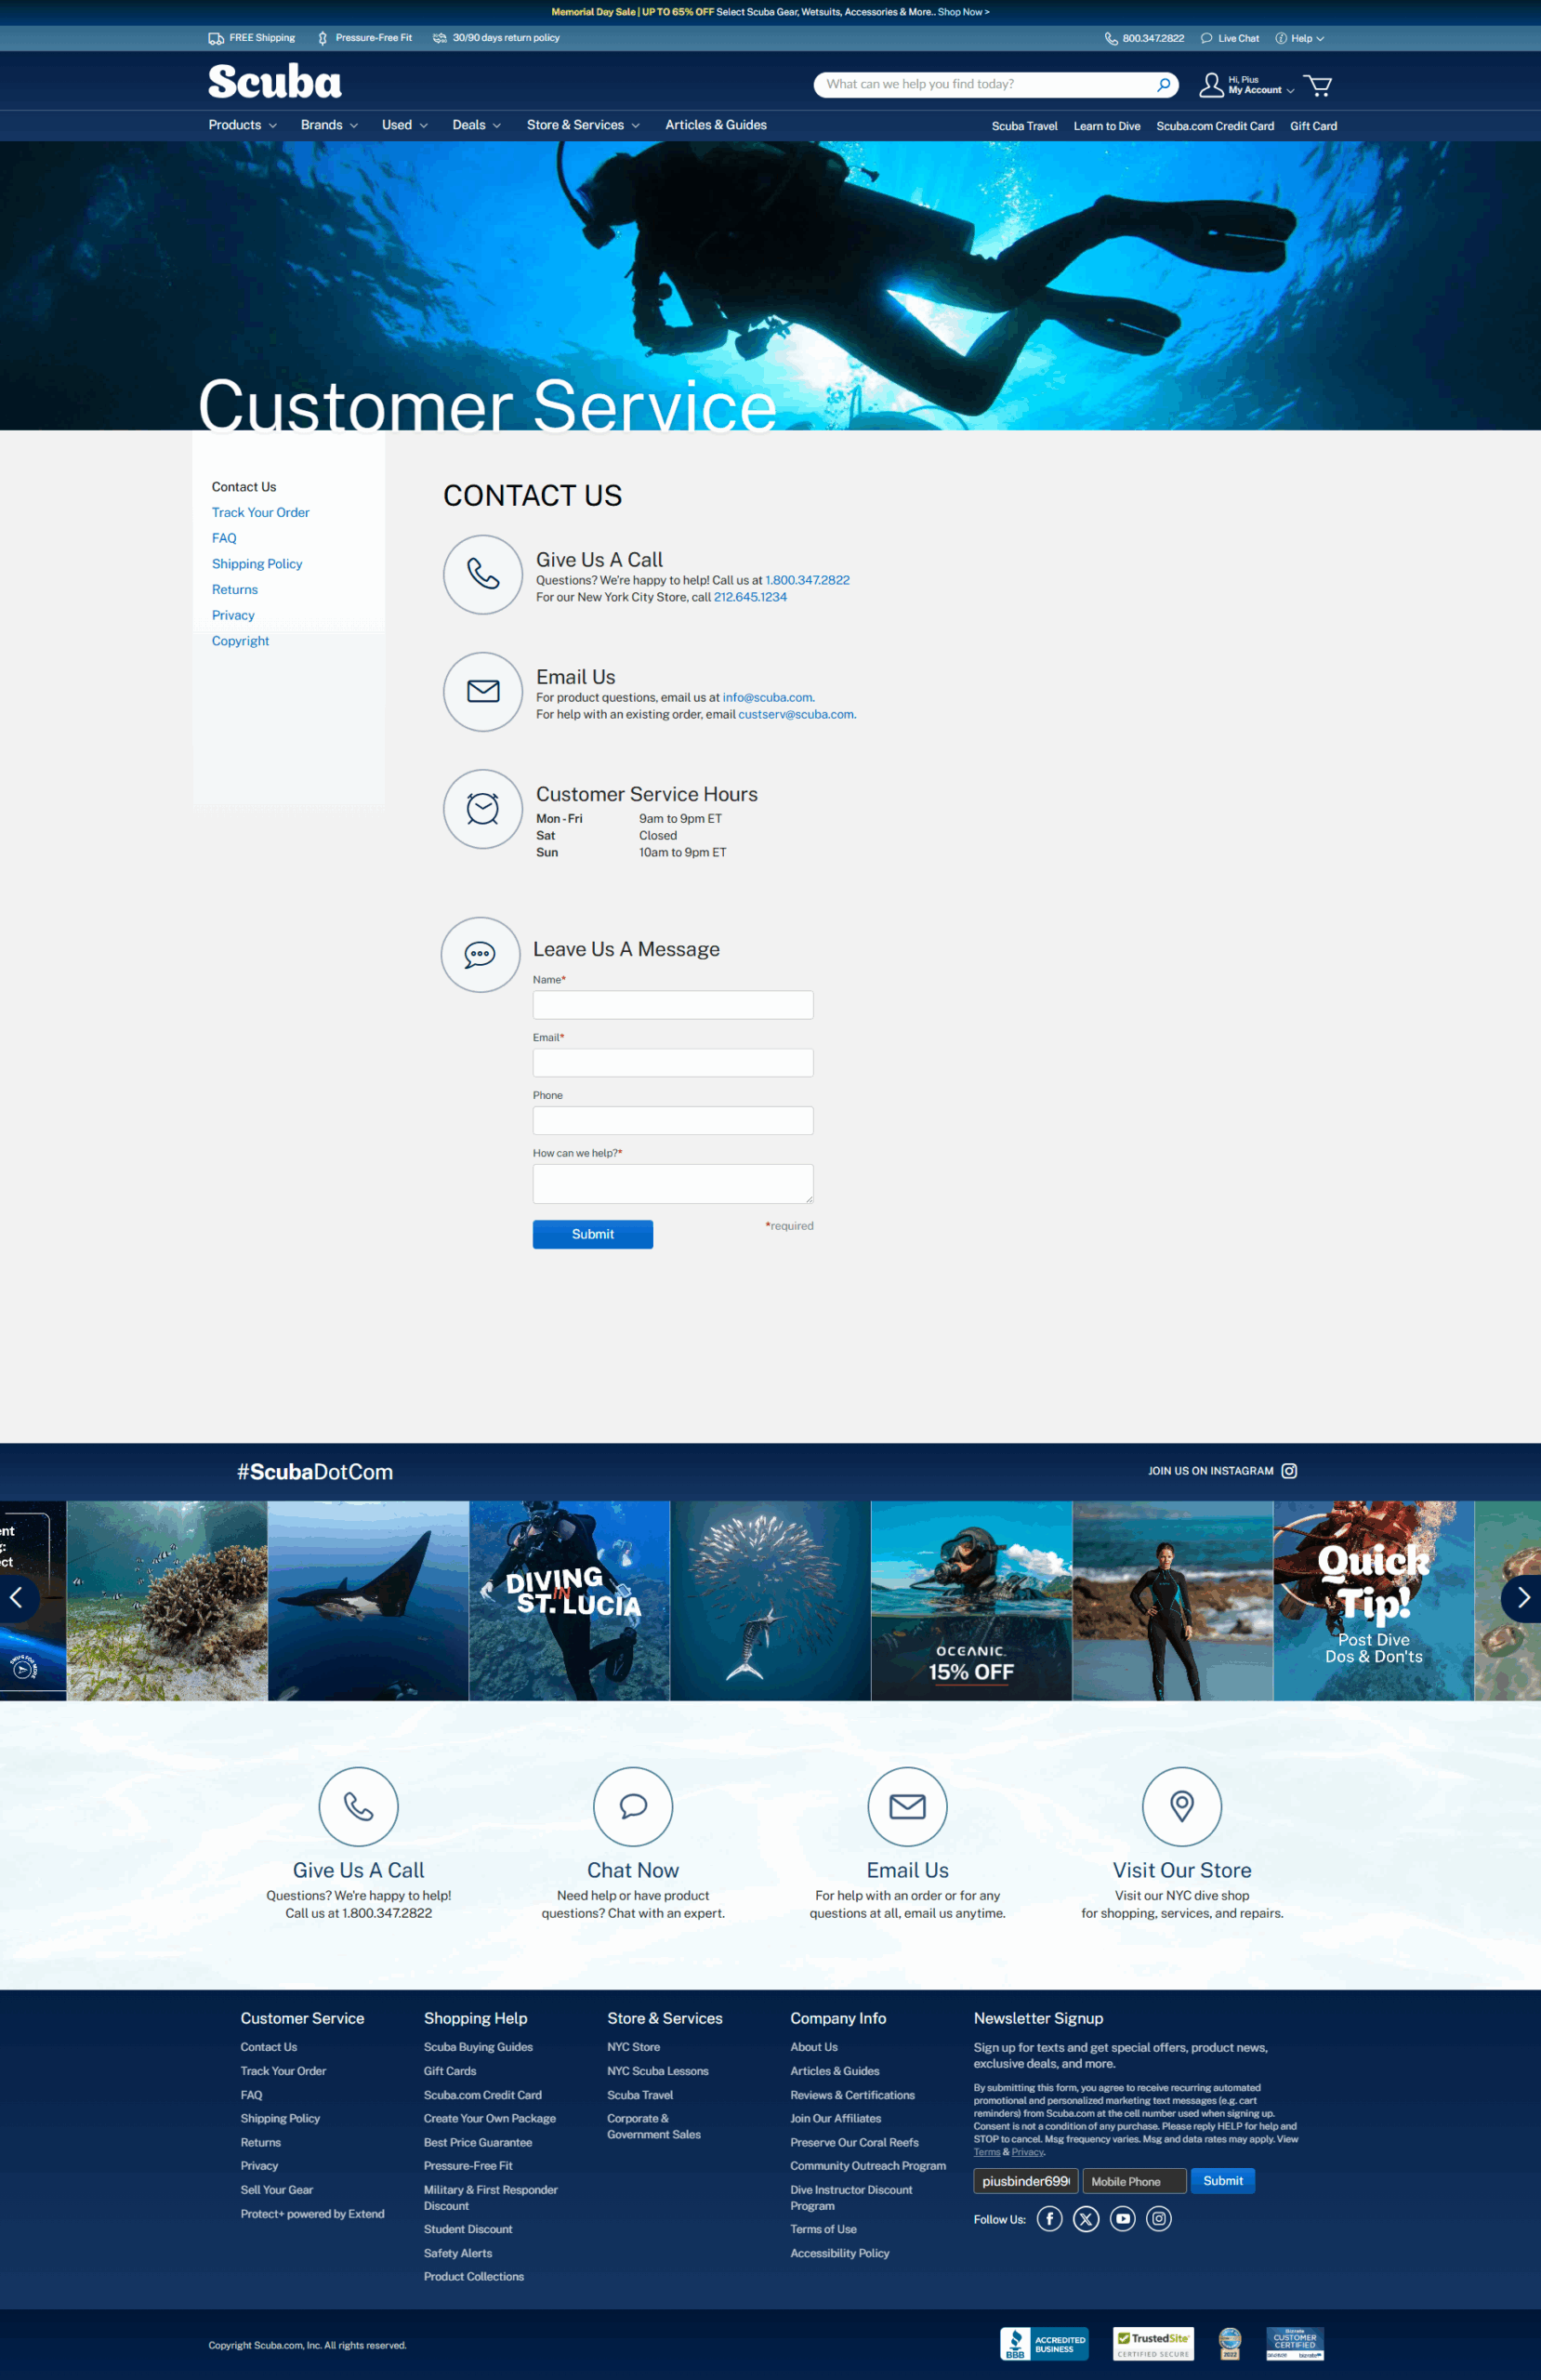Image resolution: width=1541 pixels, height=2380 pixels.
Task: Select Track Your Order in sidebar
Action: [x=260, y=513]
